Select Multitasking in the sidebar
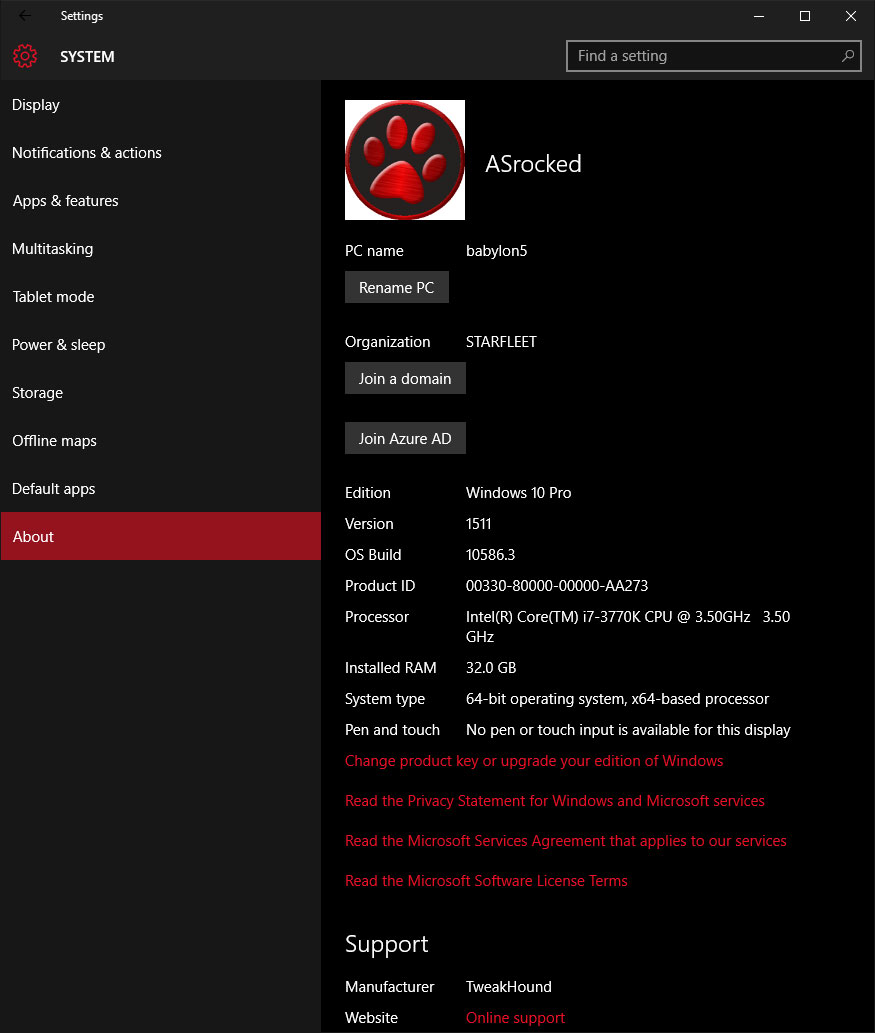Image resolution: width=875 pixels, height=1033 pixels. pos(161,249)
